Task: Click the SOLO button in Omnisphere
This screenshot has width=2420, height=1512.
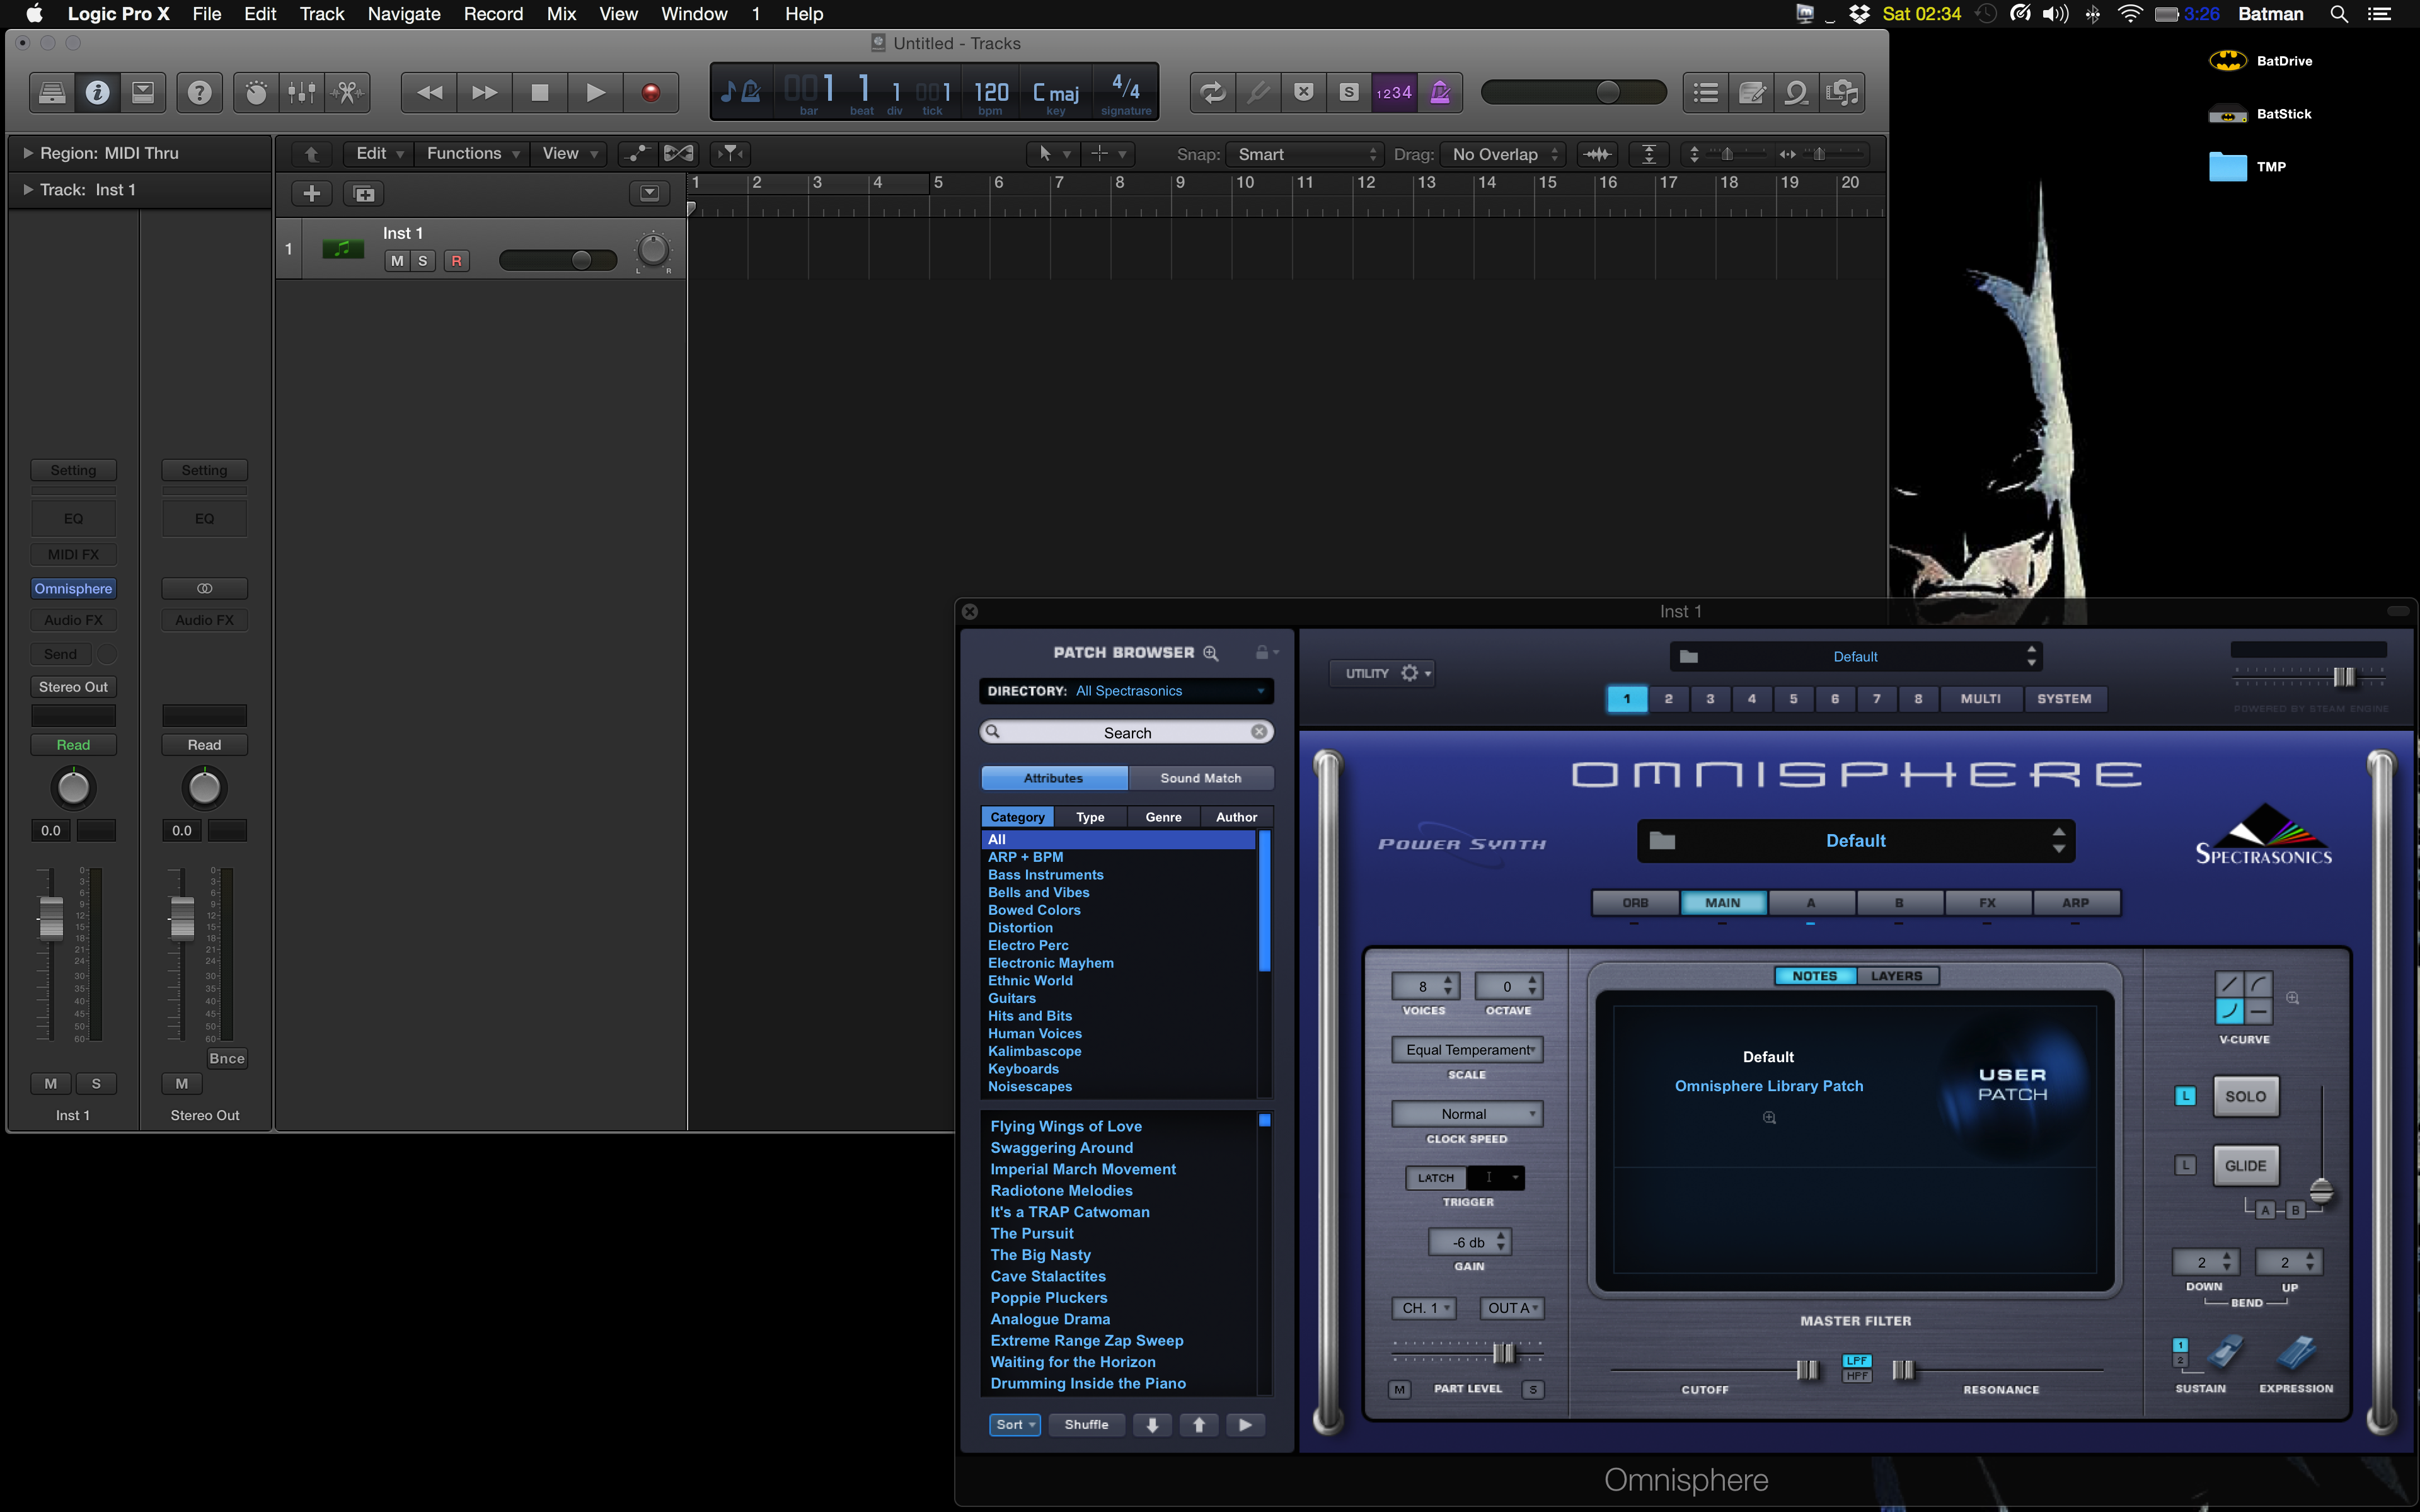Action: pyautogui.click(x=2245, y=1096)
